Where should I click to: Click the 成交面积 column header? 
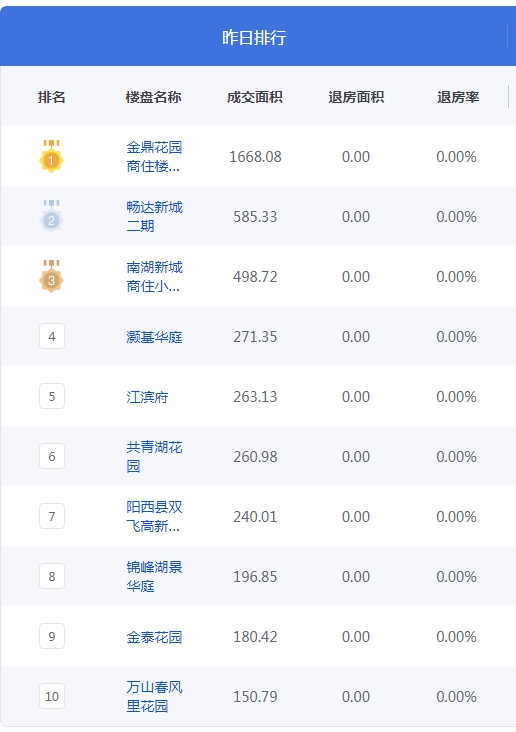[x=254, y=97]
